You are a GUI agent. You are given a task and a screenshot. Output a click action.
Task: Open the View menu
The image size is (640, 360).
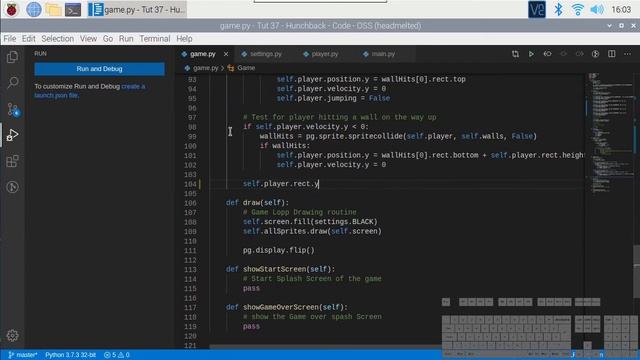pos(88,39)
